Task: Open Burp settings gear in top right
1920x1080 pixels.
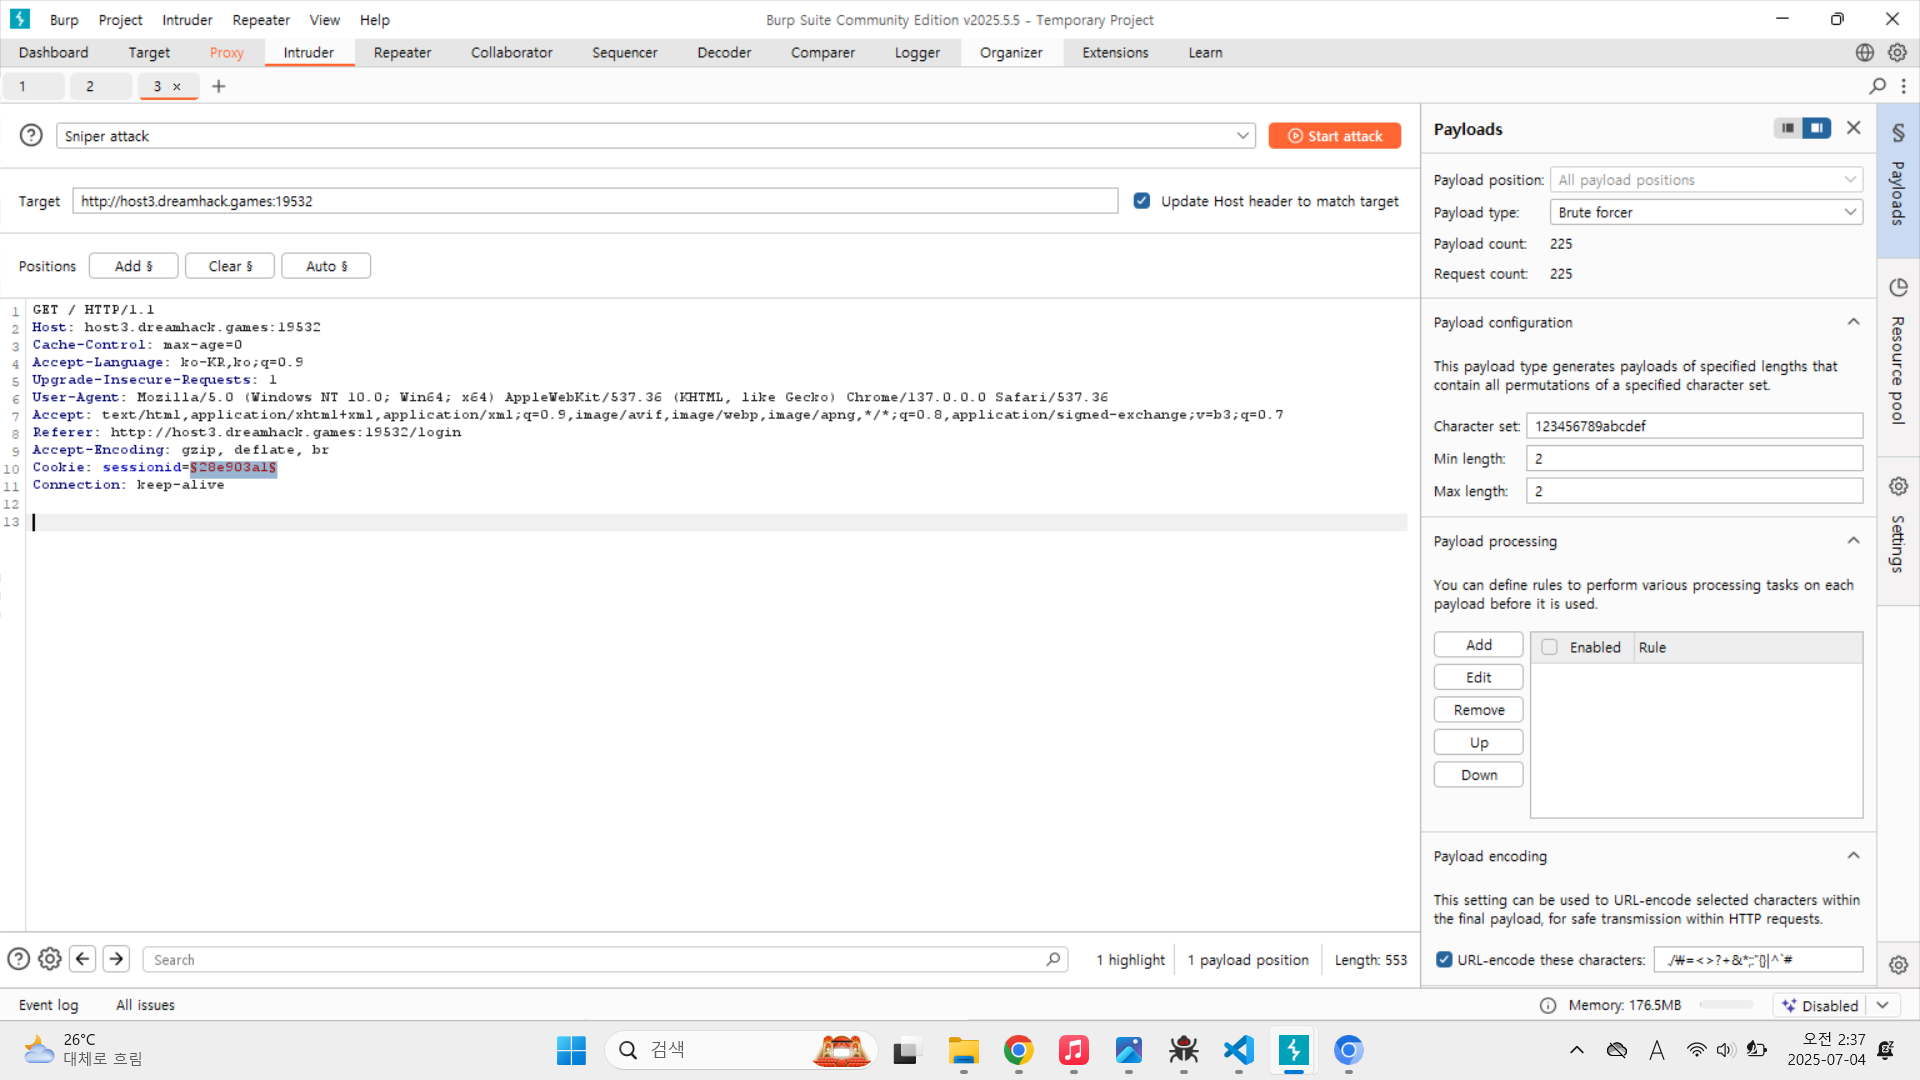Action: (1897, 52)
